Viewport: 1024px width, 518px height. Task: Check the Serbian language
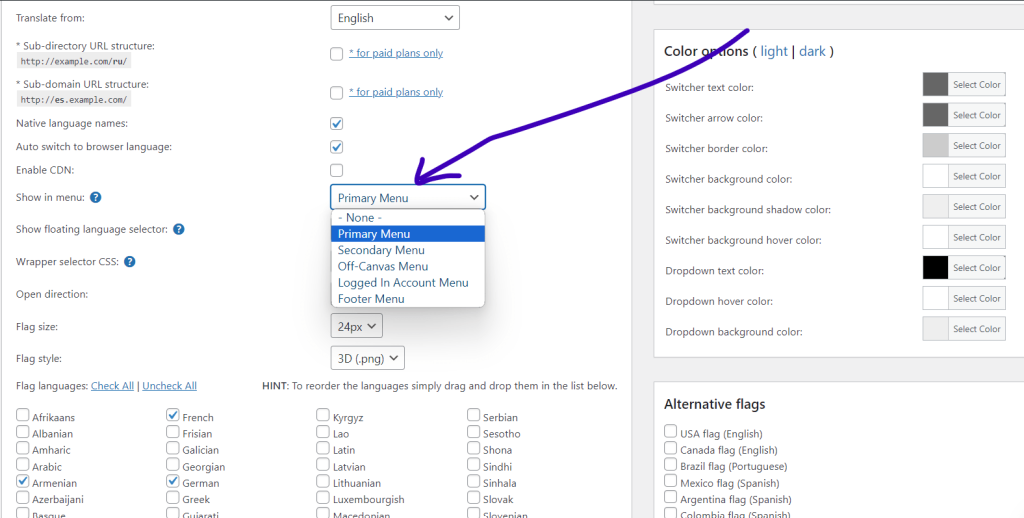click(x=473, y=415)
